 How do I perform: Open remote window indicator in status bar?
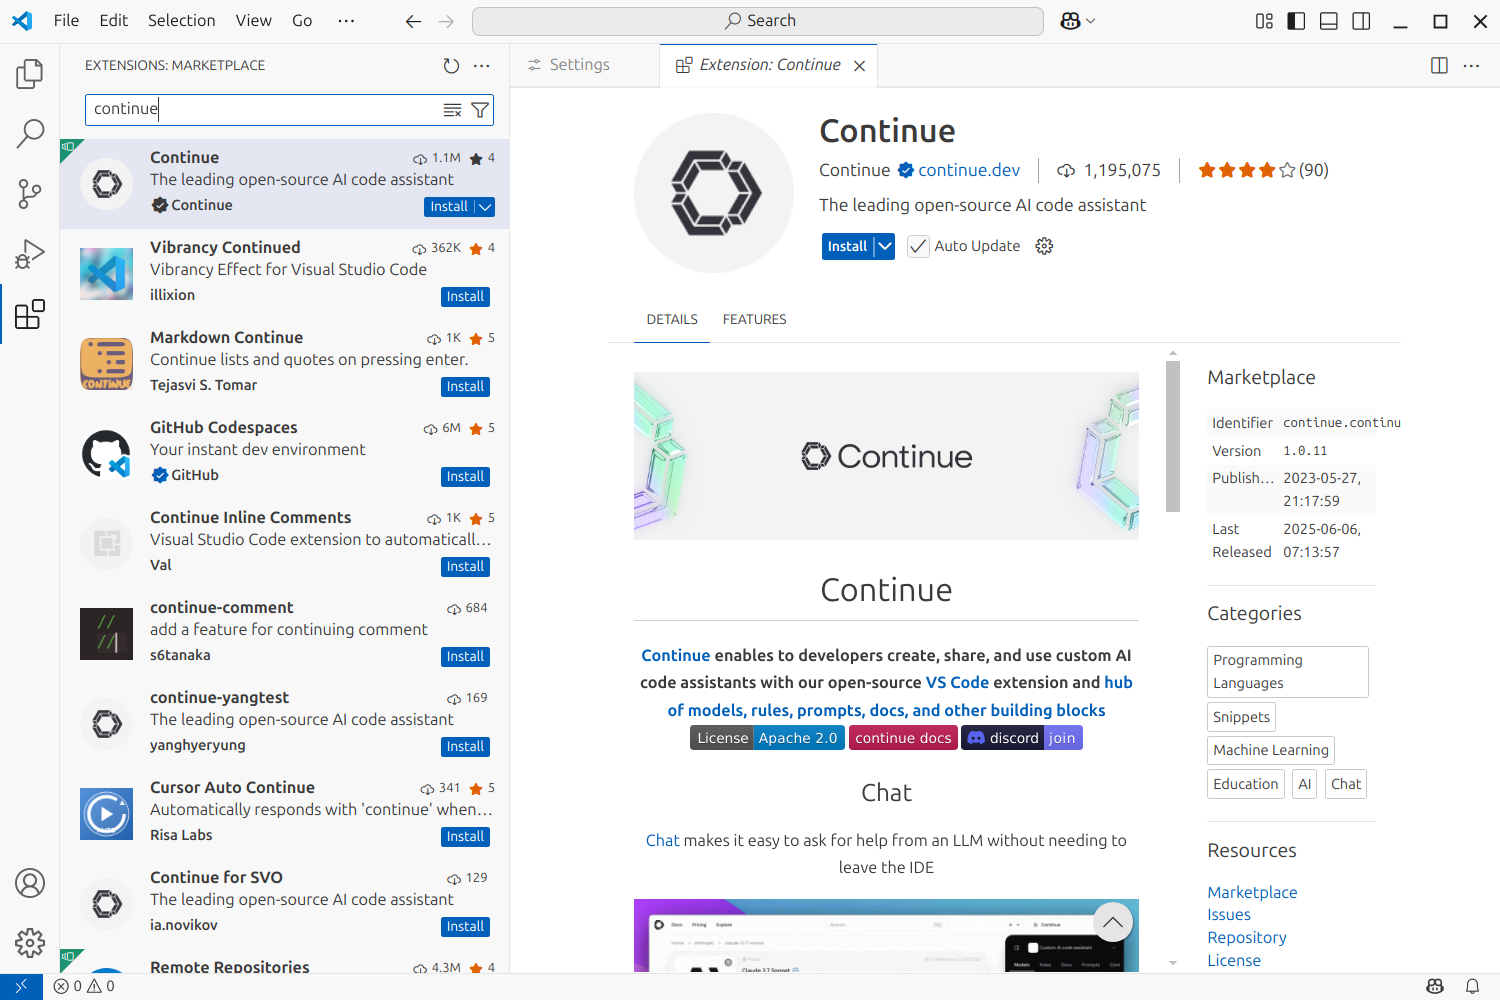point(21,986)
